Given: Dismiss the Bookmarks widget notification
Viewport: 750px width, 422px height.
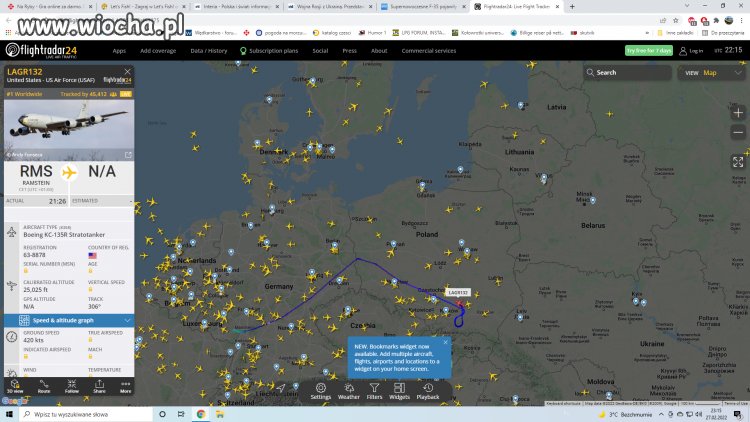Looking at the screenshot, I should point(445,343).
